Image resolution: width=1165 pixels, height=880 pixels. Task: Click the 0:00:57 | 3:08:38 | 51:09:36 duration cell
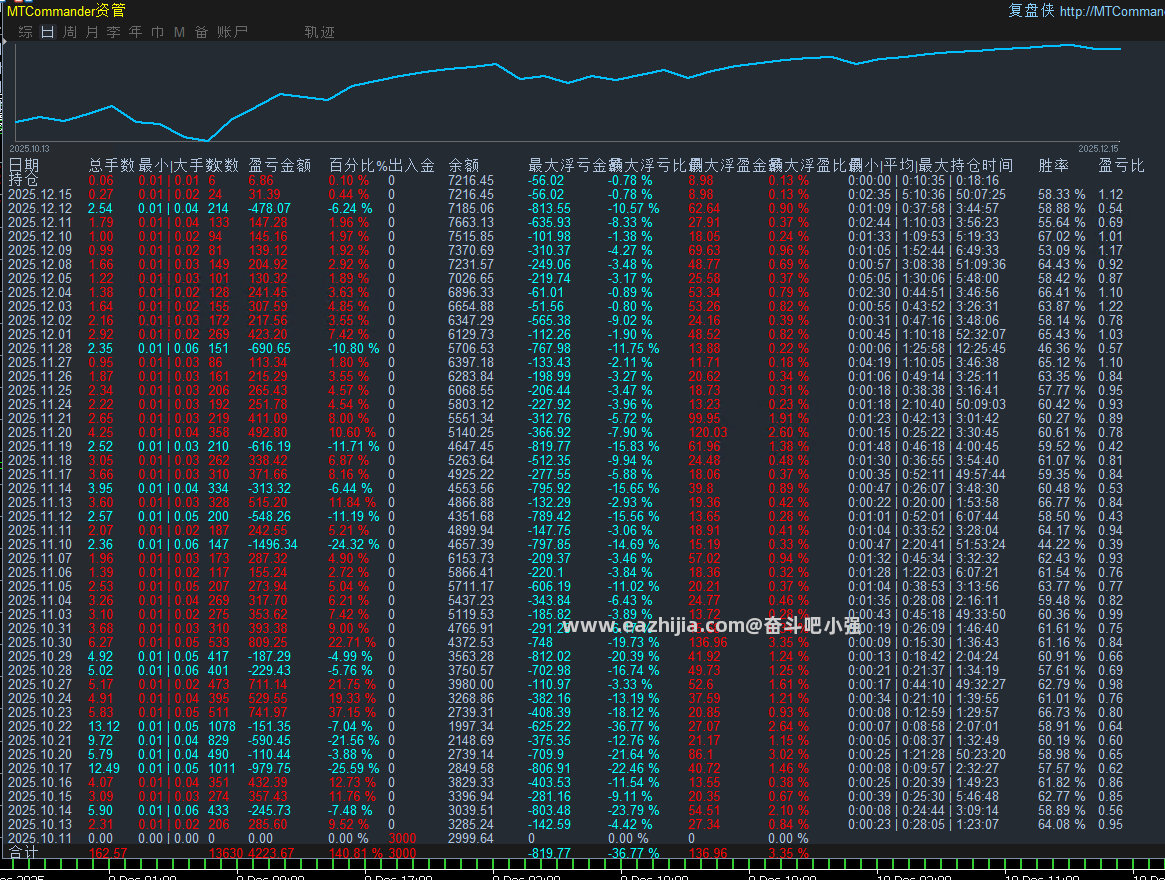[927, 264]
